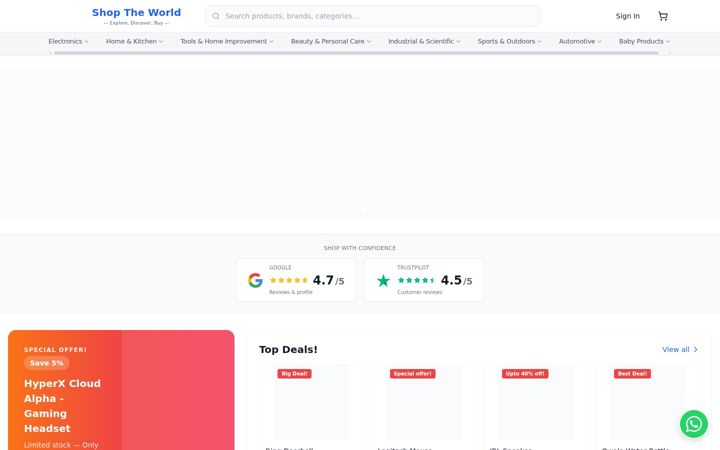Screen dimensions: 720x450
Task: Click the category bar horizontal scrollbar
Action: [x=356, y=53]
